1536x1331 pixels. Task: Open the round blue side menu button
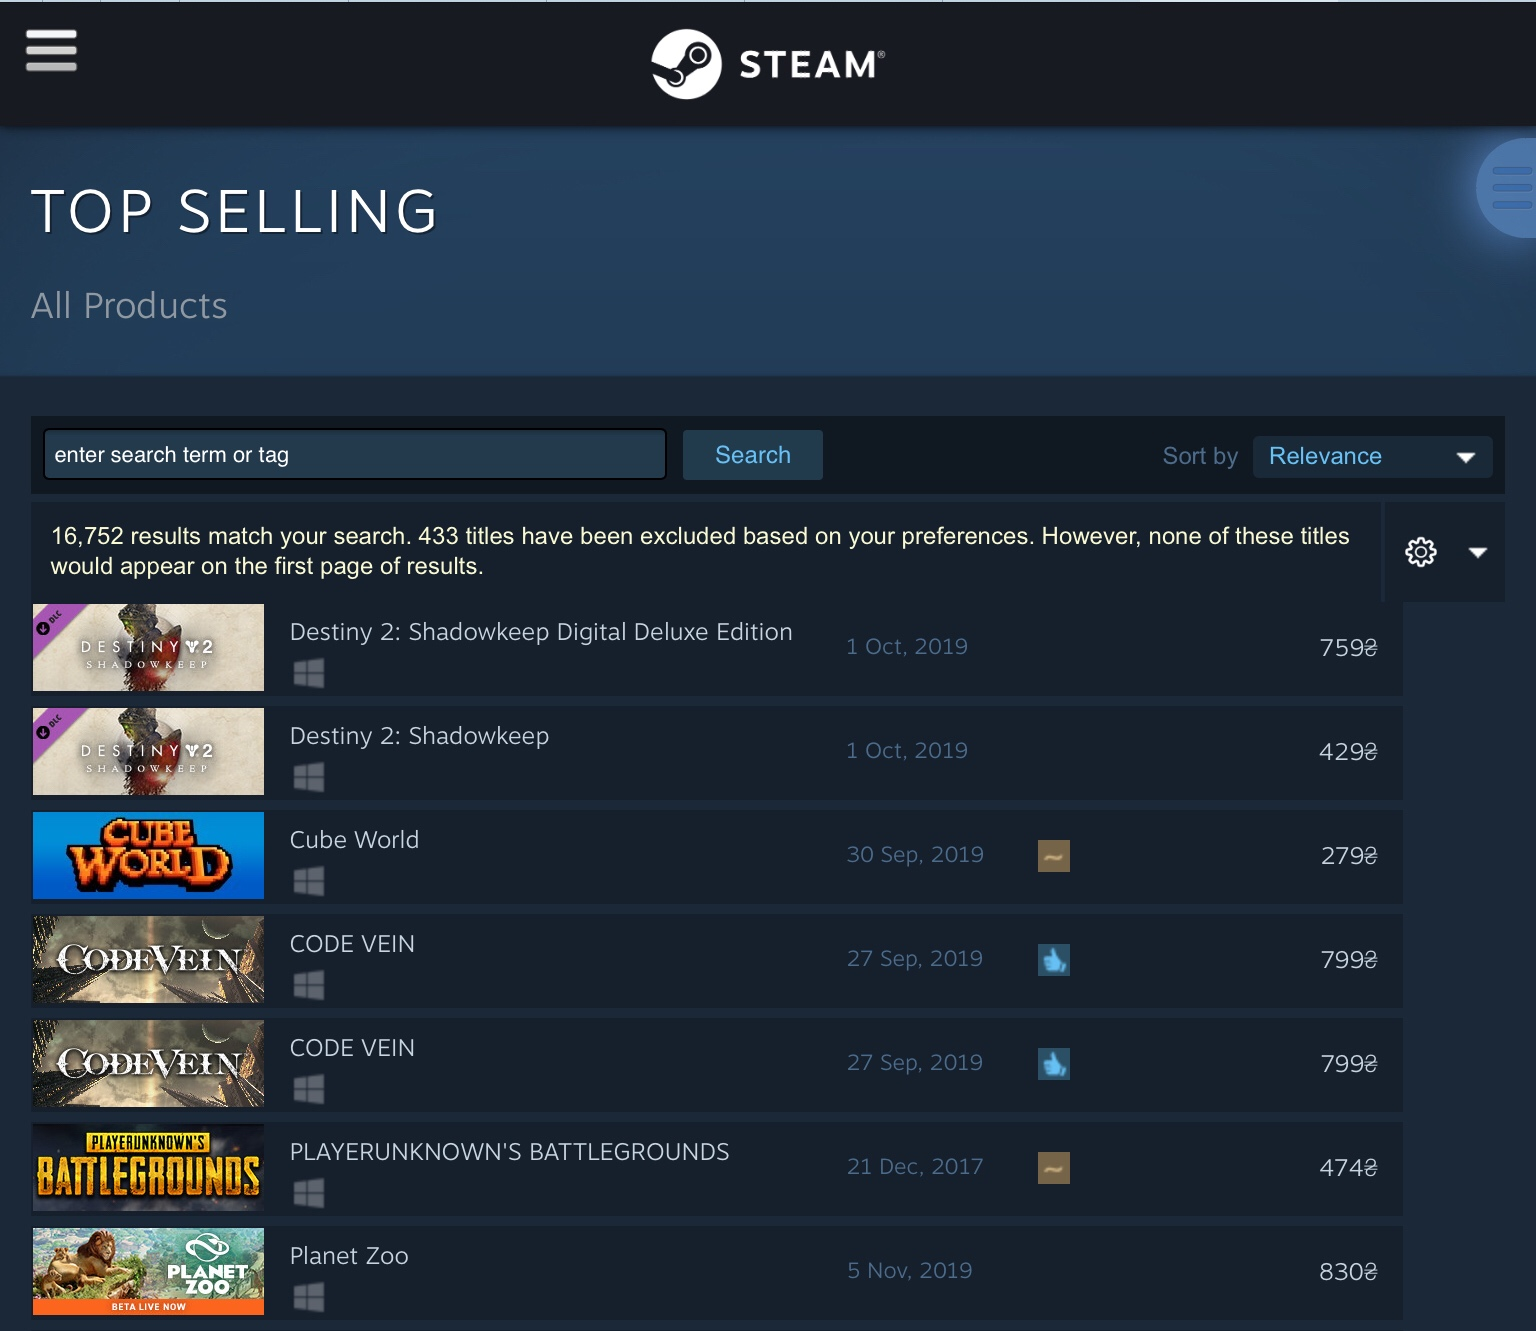tap(1507, 188)
